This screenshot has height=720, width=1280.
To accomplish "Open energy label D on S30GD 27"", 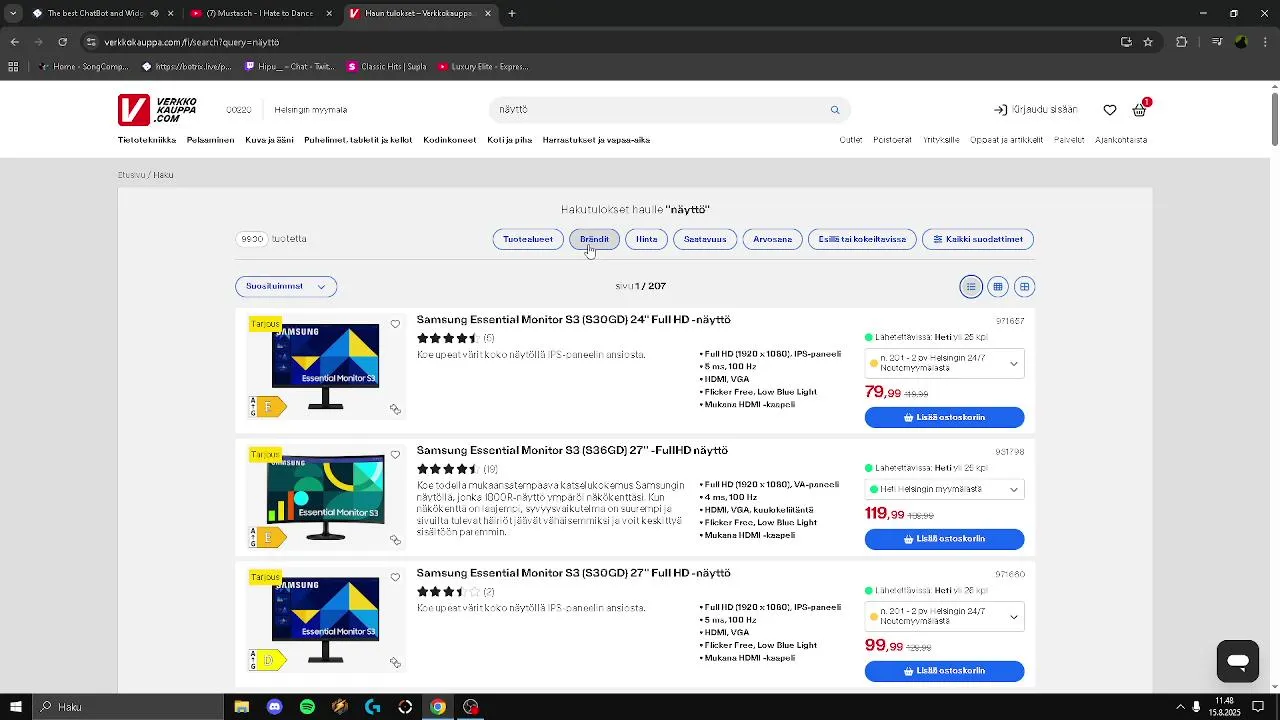I will pos(268,660).
